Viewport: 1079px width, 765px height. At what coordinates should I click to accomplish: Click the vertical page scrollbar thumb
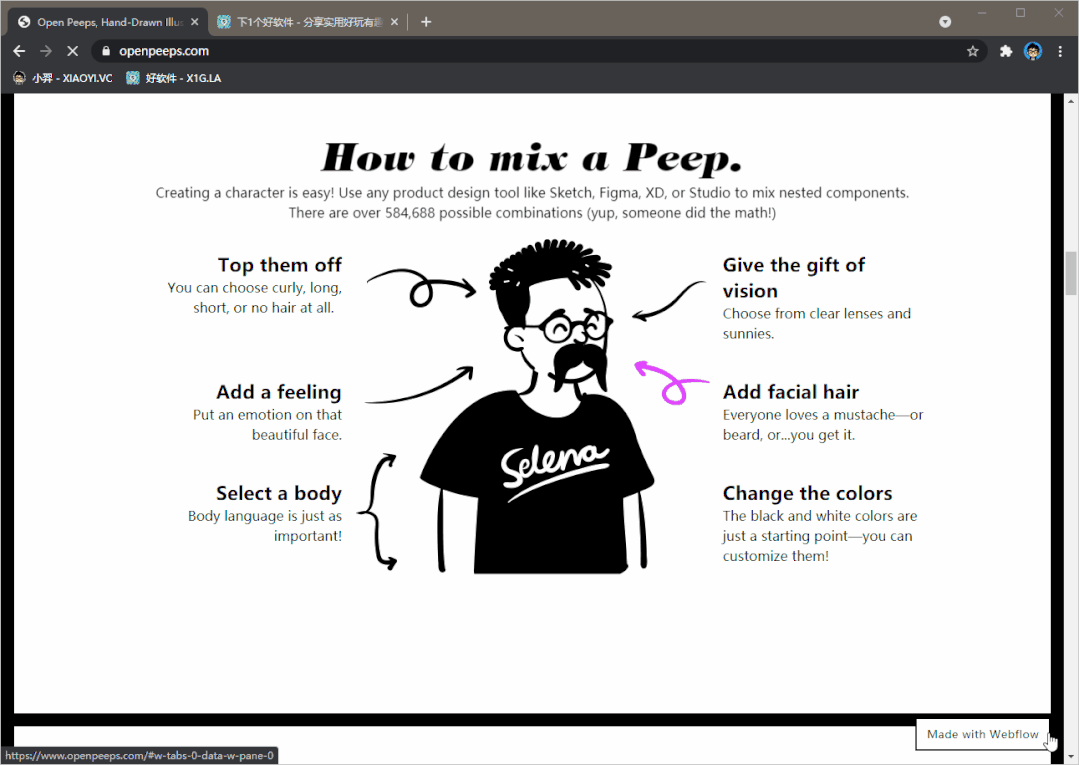click(1071, 273)
